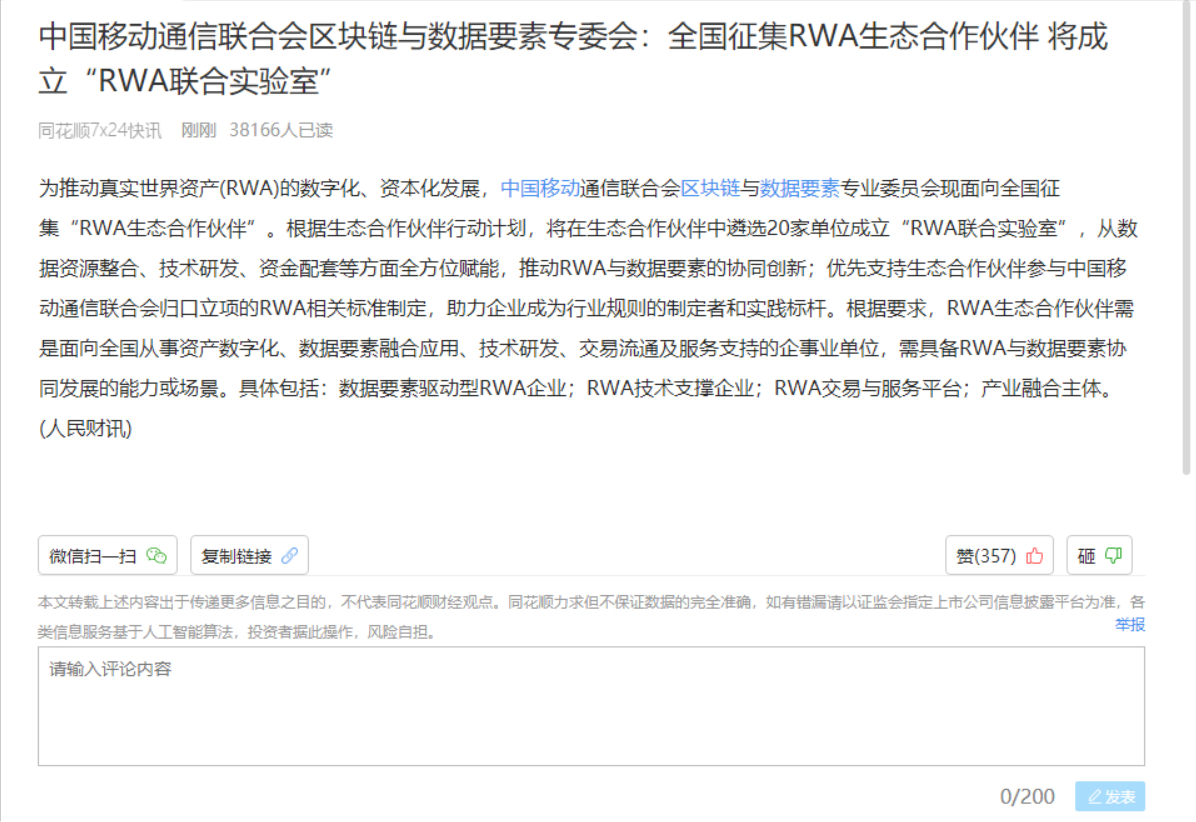This screenshot has height=822, width=1196.
Task: Click the 复制链接 text label
Action: pos(236,556)
